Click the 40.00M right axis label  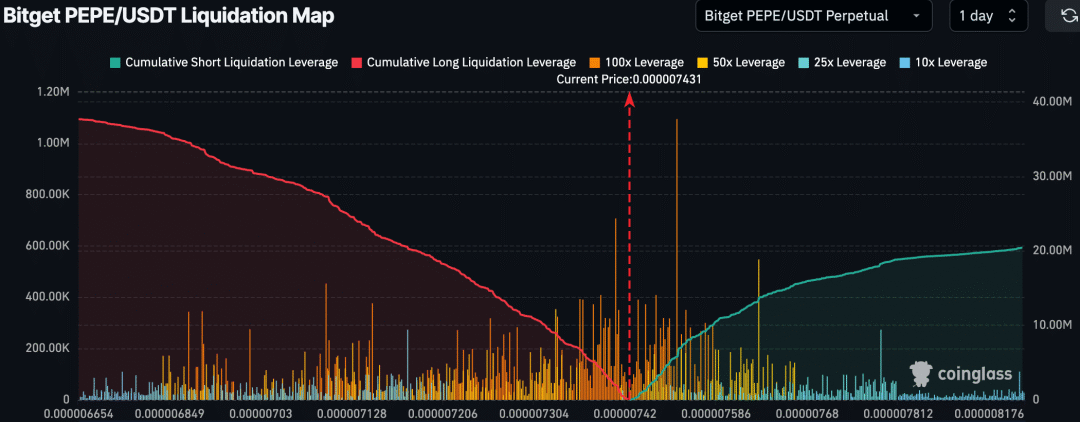[1052, 101]
